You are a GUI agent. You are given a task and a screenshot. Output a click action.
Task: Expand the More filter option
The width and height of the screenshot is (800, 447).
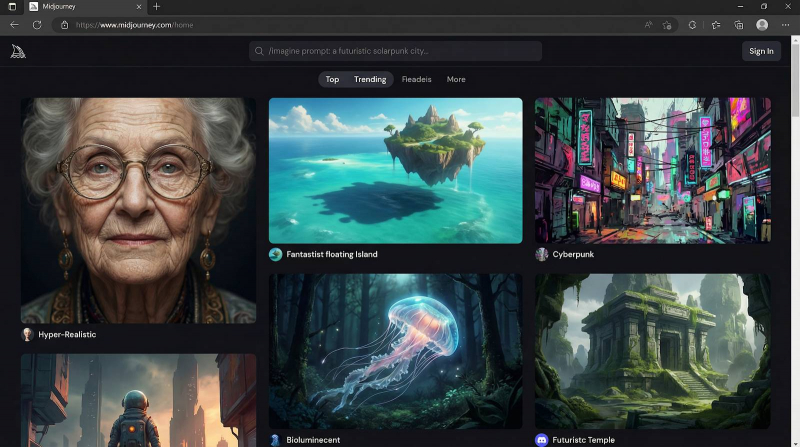[x=456, y=79]
